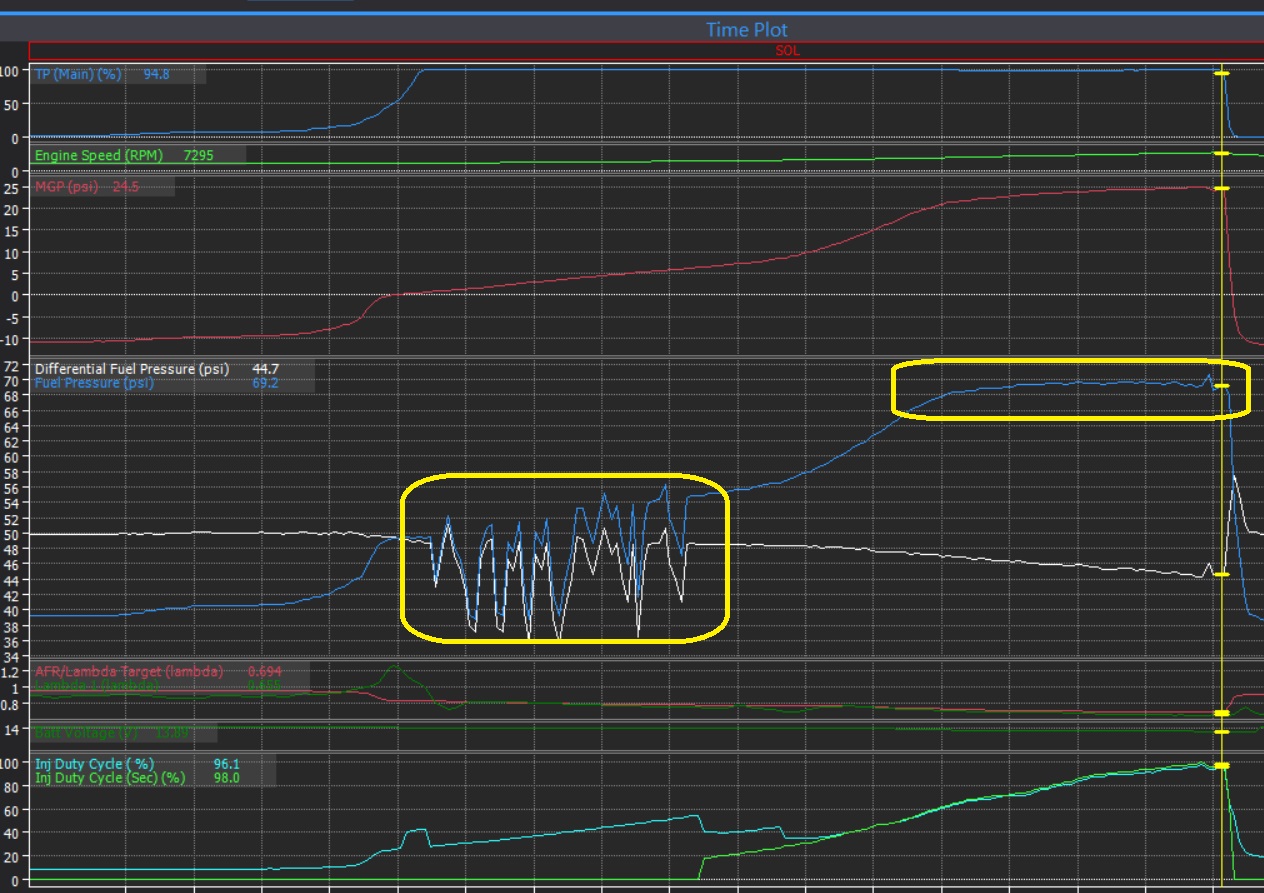The width and height of the screenshot is (1264, 893).
Task: Click the cursor marker on MGP trace
Action: click(1221, 188)
